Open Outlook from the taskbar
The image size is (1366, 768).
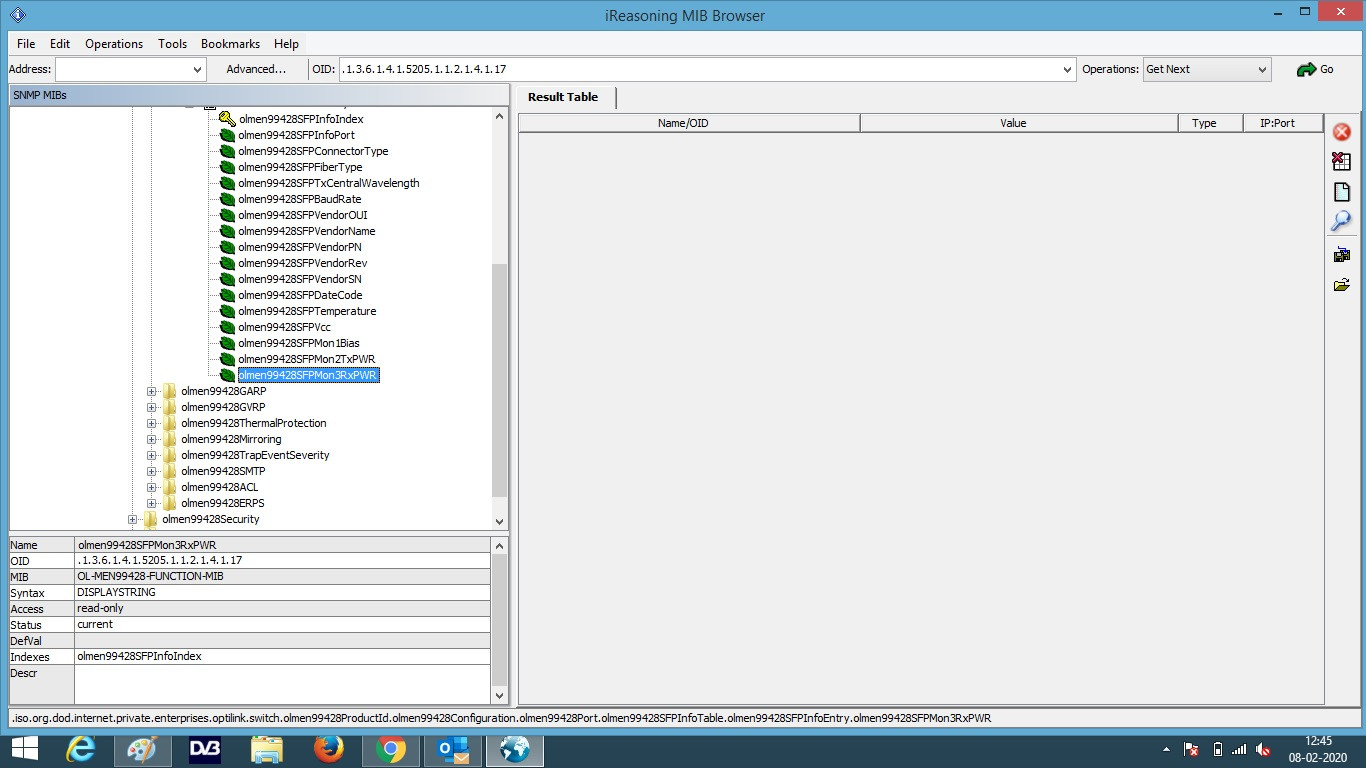pos(453,750)
